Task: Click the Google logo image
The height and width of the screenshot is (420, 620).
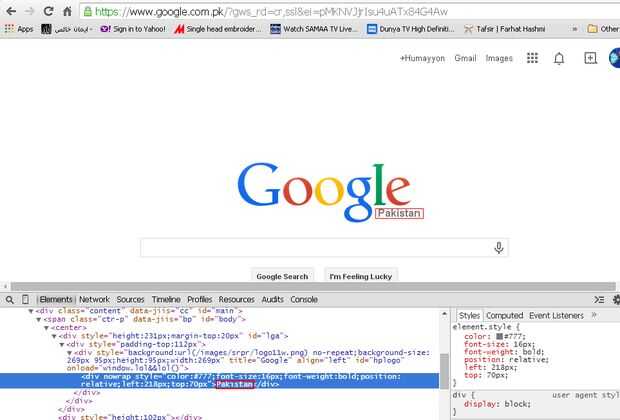Action: pos(324,191)
